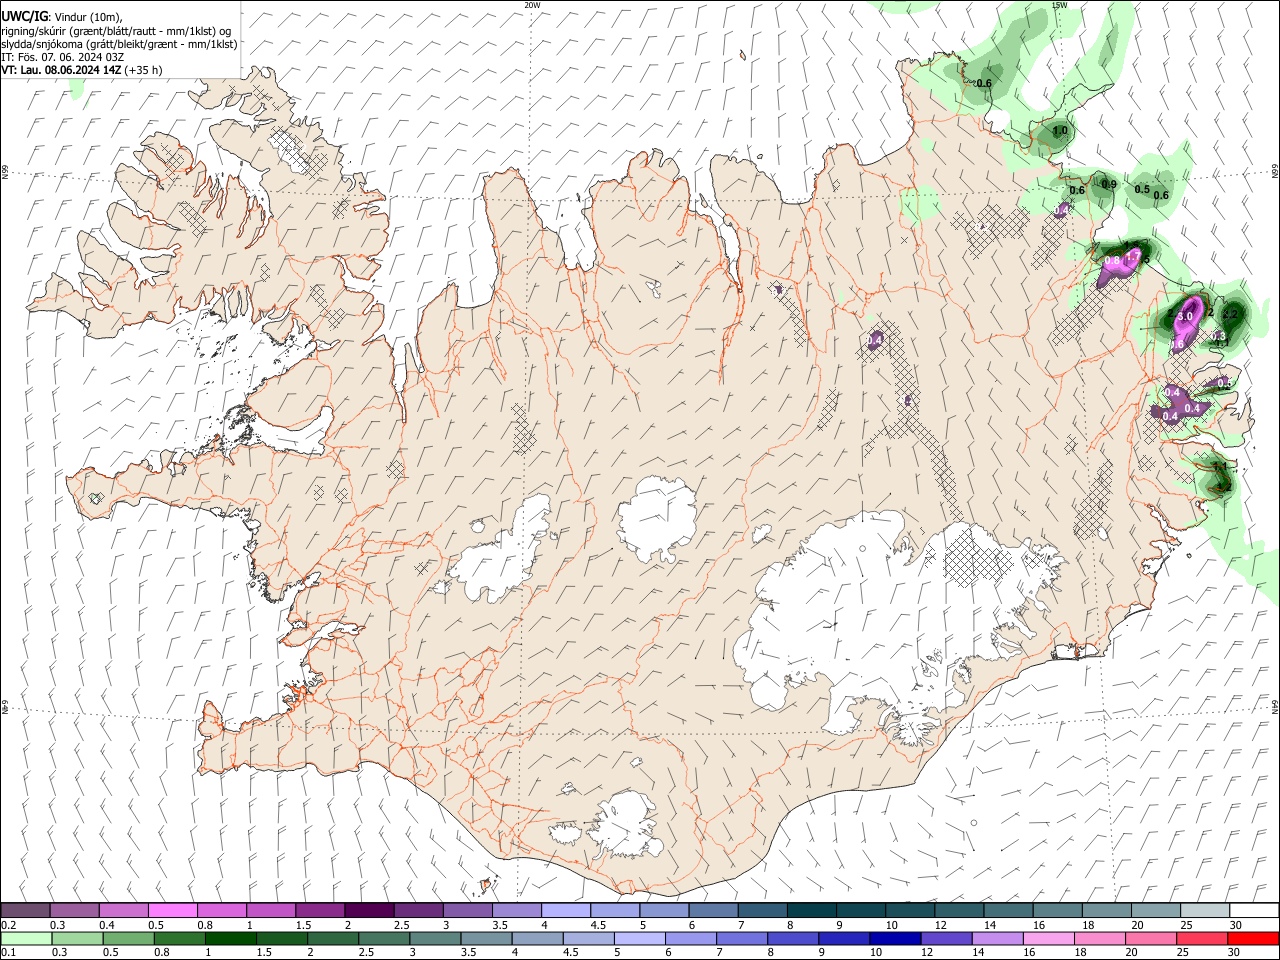Click the darkest purple swatch after 2 in sleet legend
1280x960 pixels.
369,910
